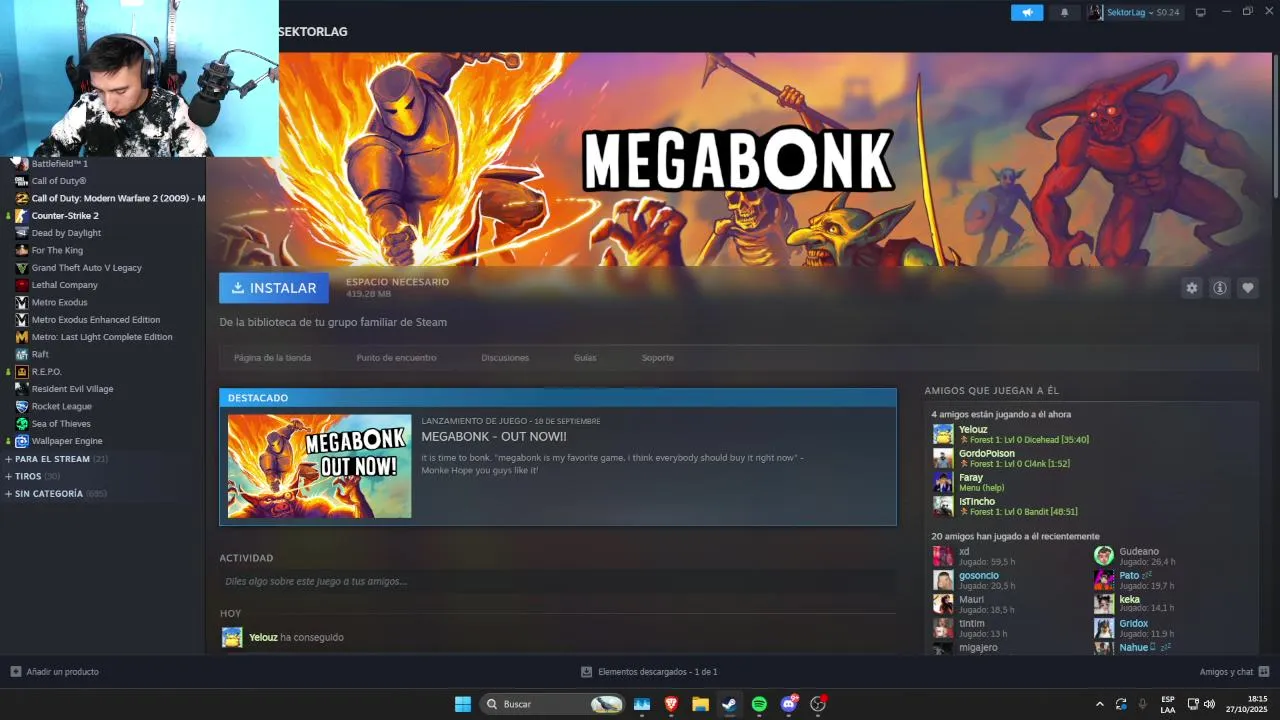Click friend name keka
The image size is (1280, 720).
pos(1129,600)
